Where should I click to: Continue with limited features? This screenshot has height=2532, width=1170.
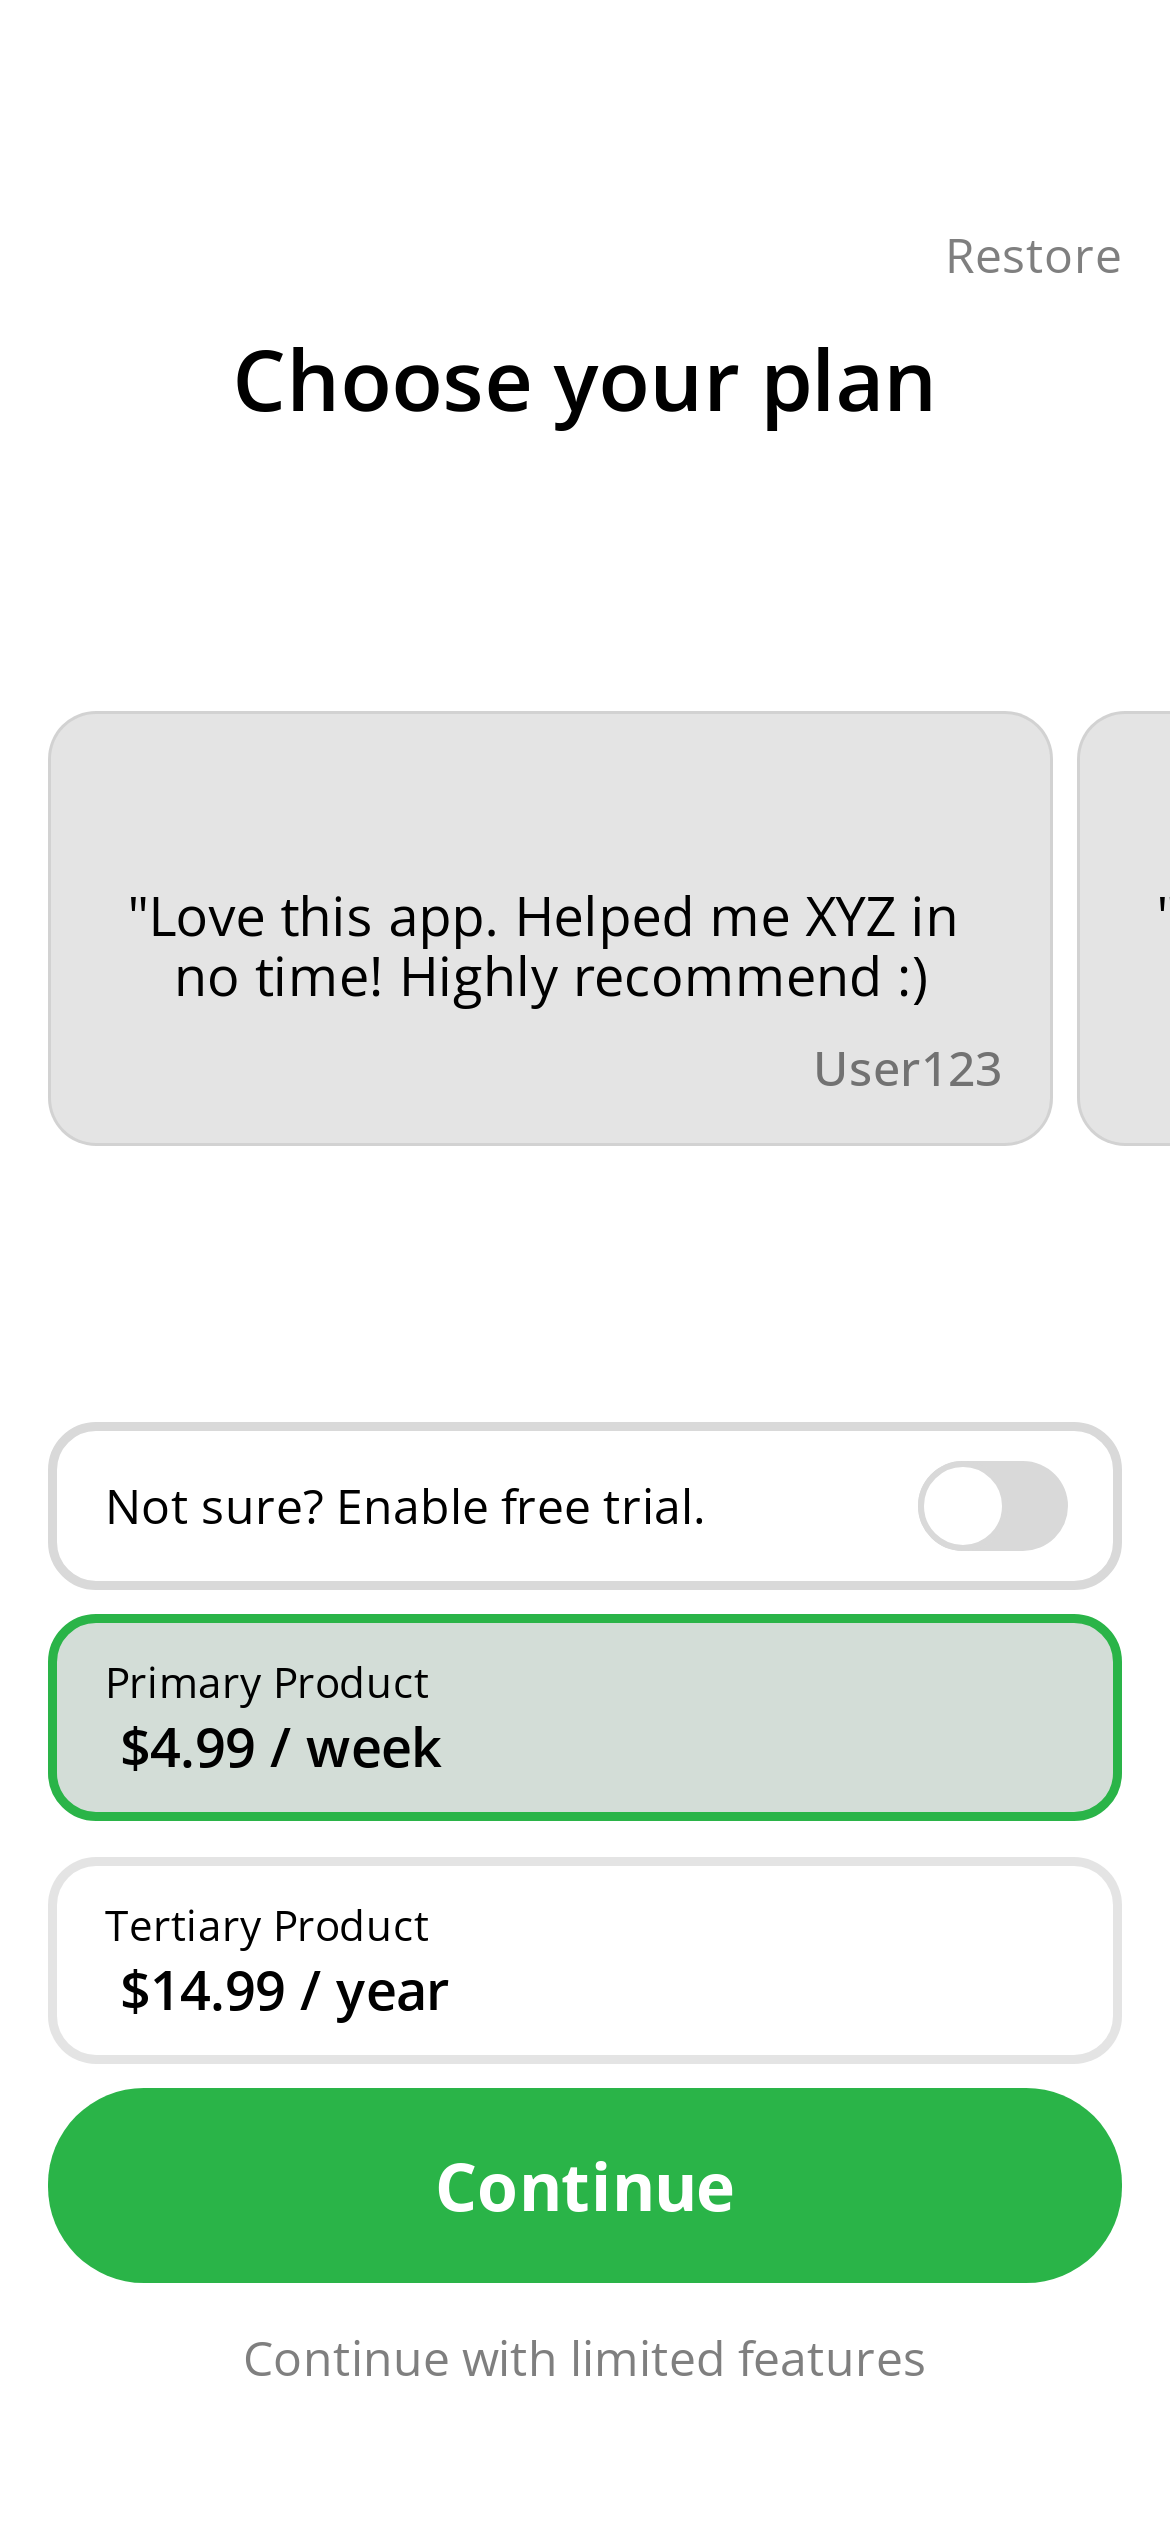pyautogui.click(x=585, y=2359)
